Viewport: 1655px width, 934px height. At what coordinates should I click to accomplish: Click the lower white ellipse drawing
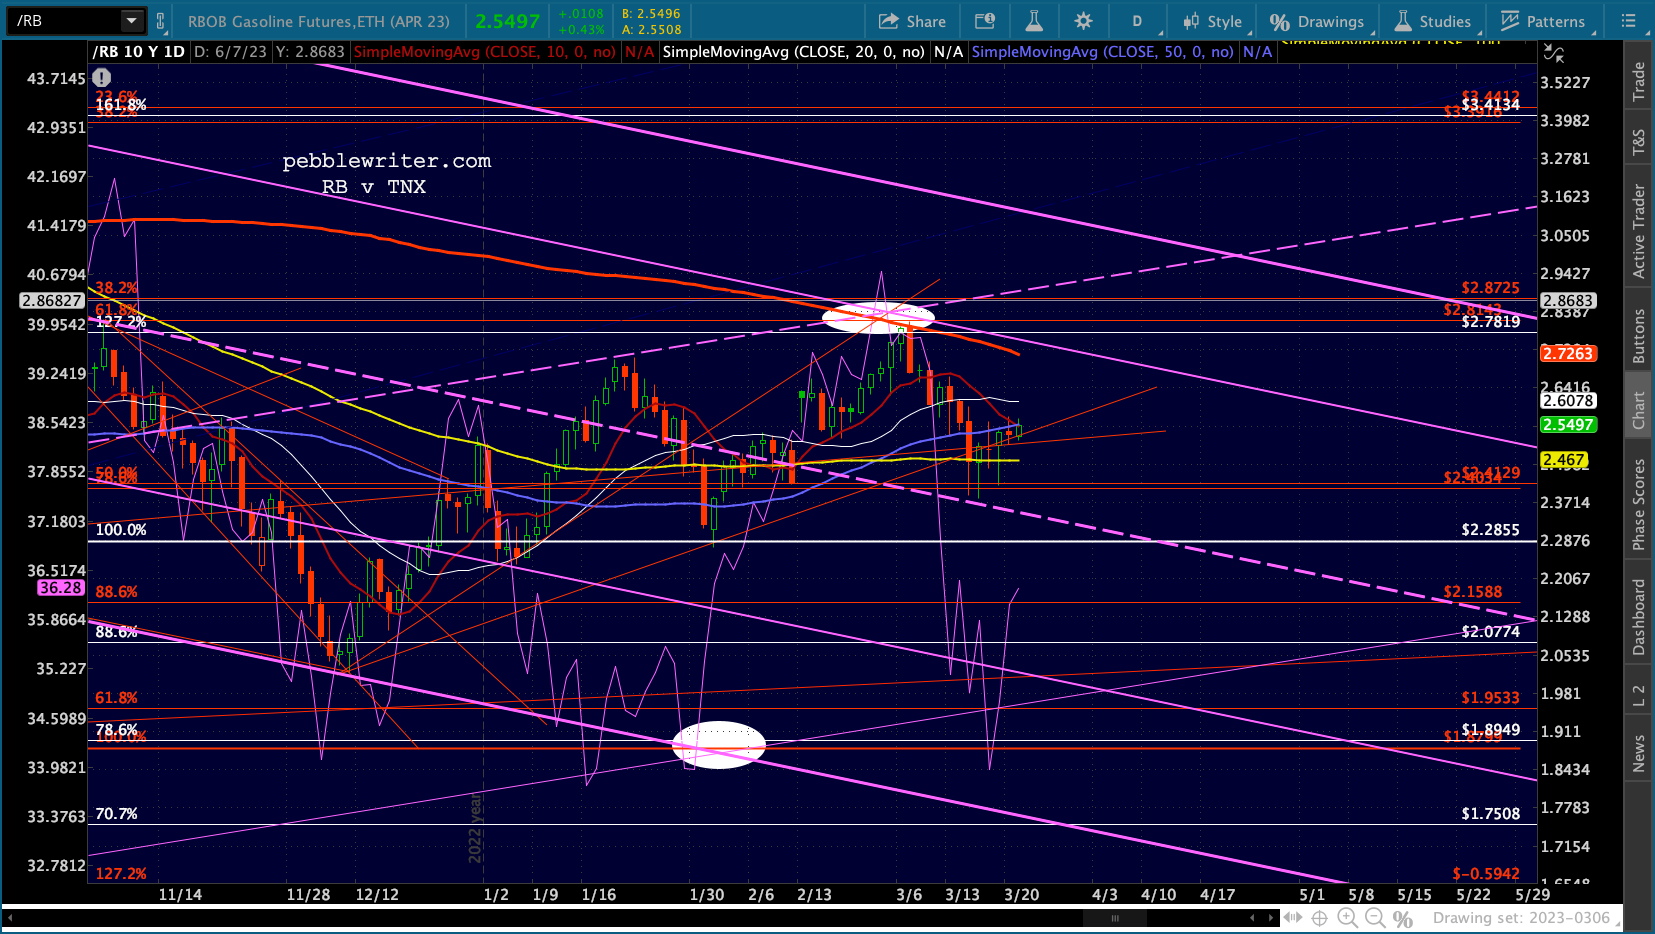[x=718, y=745]
